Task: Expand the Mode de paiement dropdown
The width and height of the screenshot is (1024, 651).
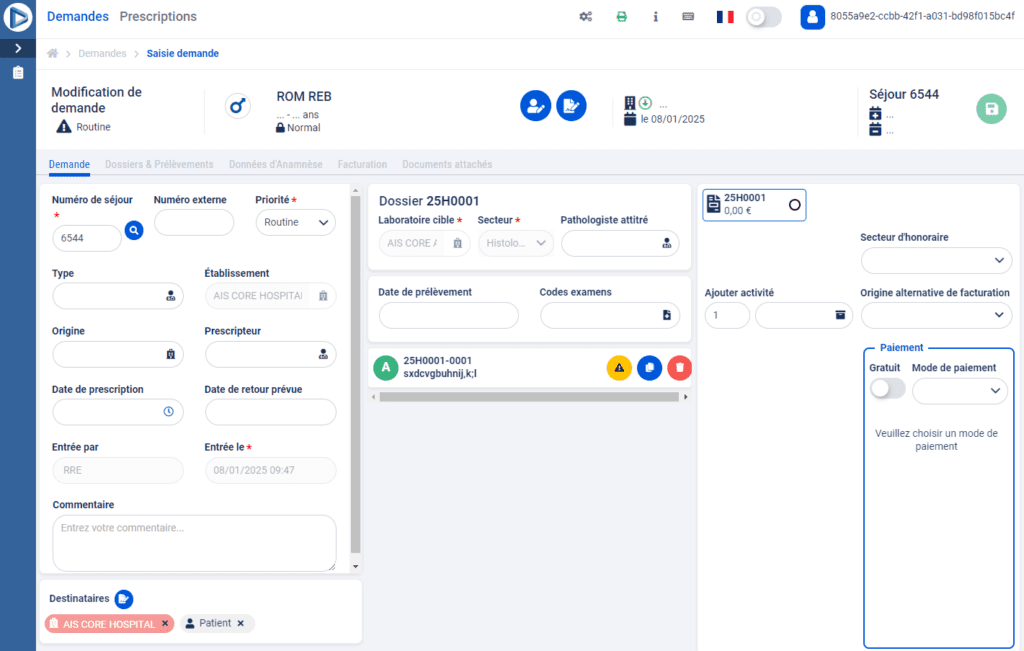Action: [959, 391]
